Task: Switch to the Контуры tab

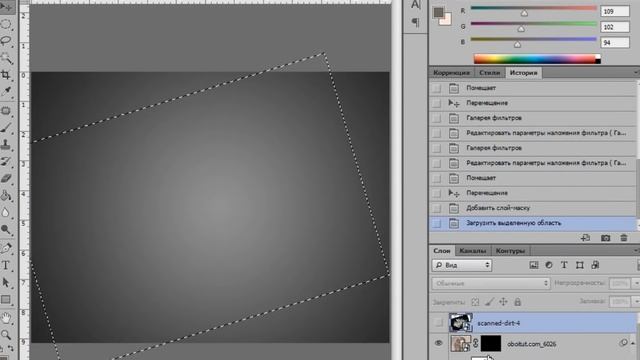Action: 510,251
